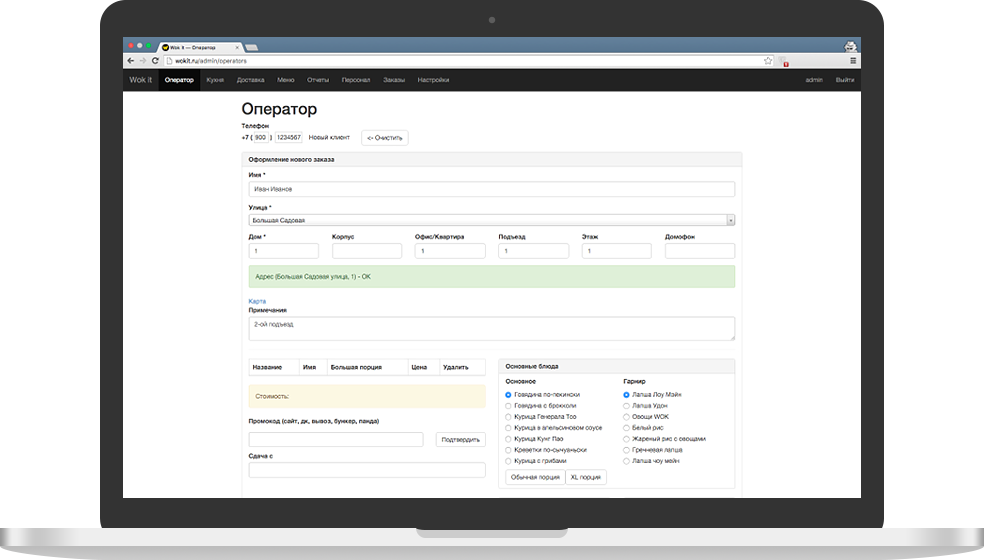Select Говядина с брокколи main dish
This screenshot has height=560, width=984.
(508, 406)
